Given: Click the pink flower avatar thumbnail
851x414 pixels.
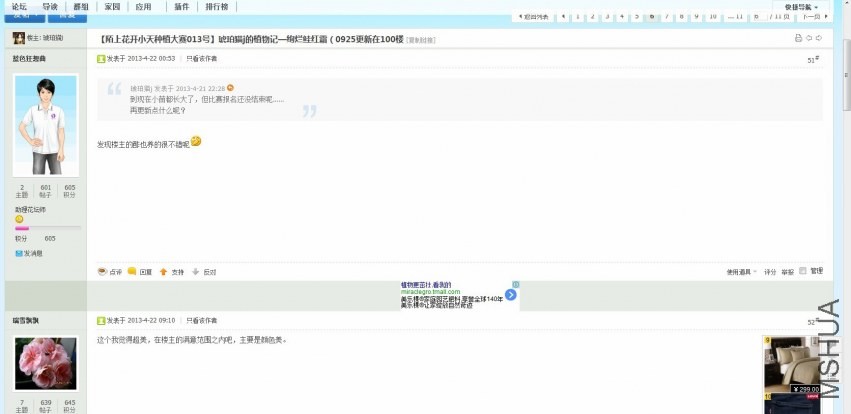Looking at the screenshot, I should coord(46,364).
